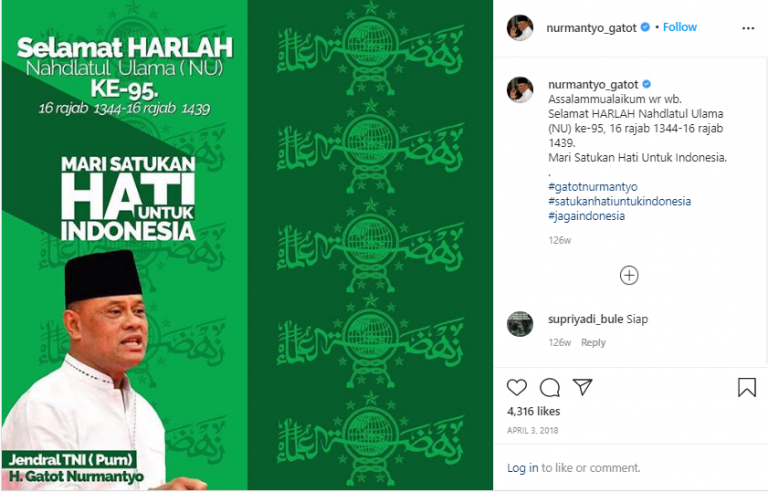Click the green HARLAH post image

pos(247,245)
